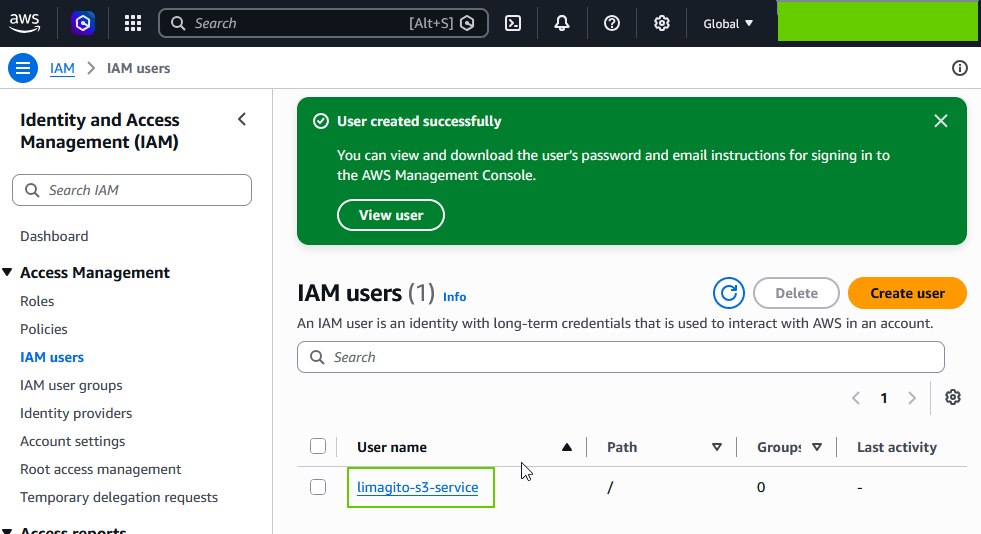Open Roles in the sidebar
981x534 pixels.
point(37,301)
